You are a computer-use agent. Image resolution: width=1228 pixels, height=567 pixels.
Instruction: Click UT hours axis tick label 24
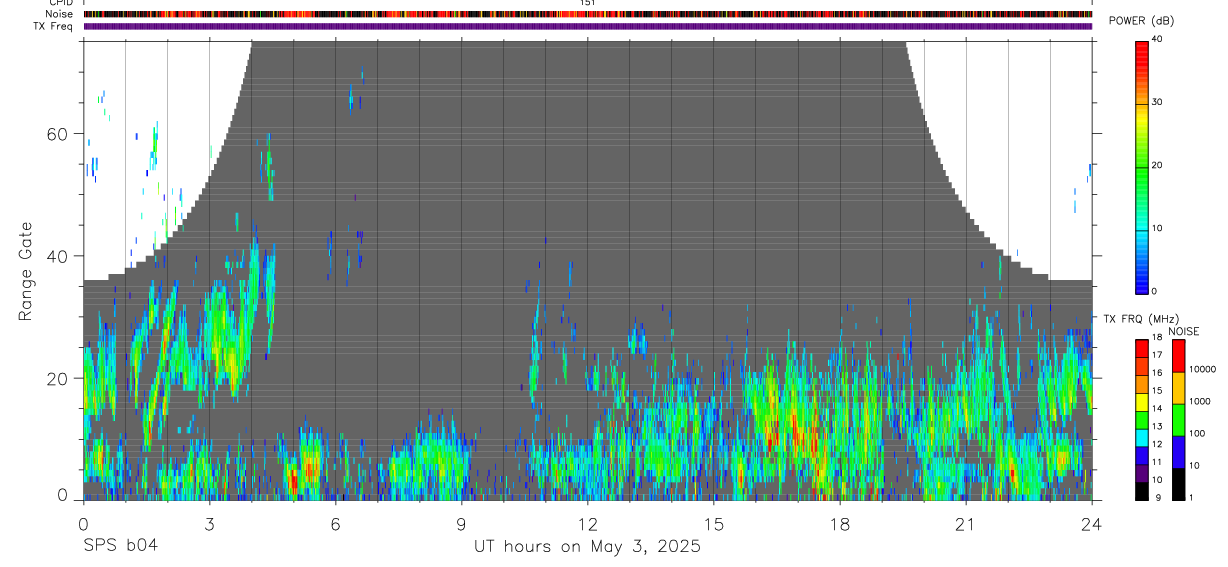[x=1092, y=523]
